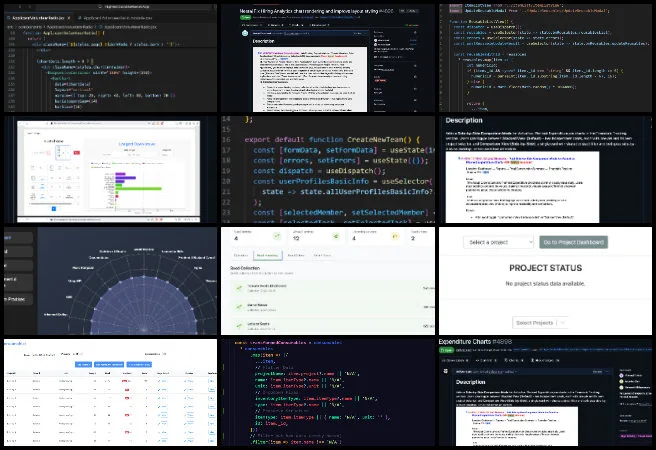Click the stat card showing value 2

pyautogui.click(x=420, y=236)
